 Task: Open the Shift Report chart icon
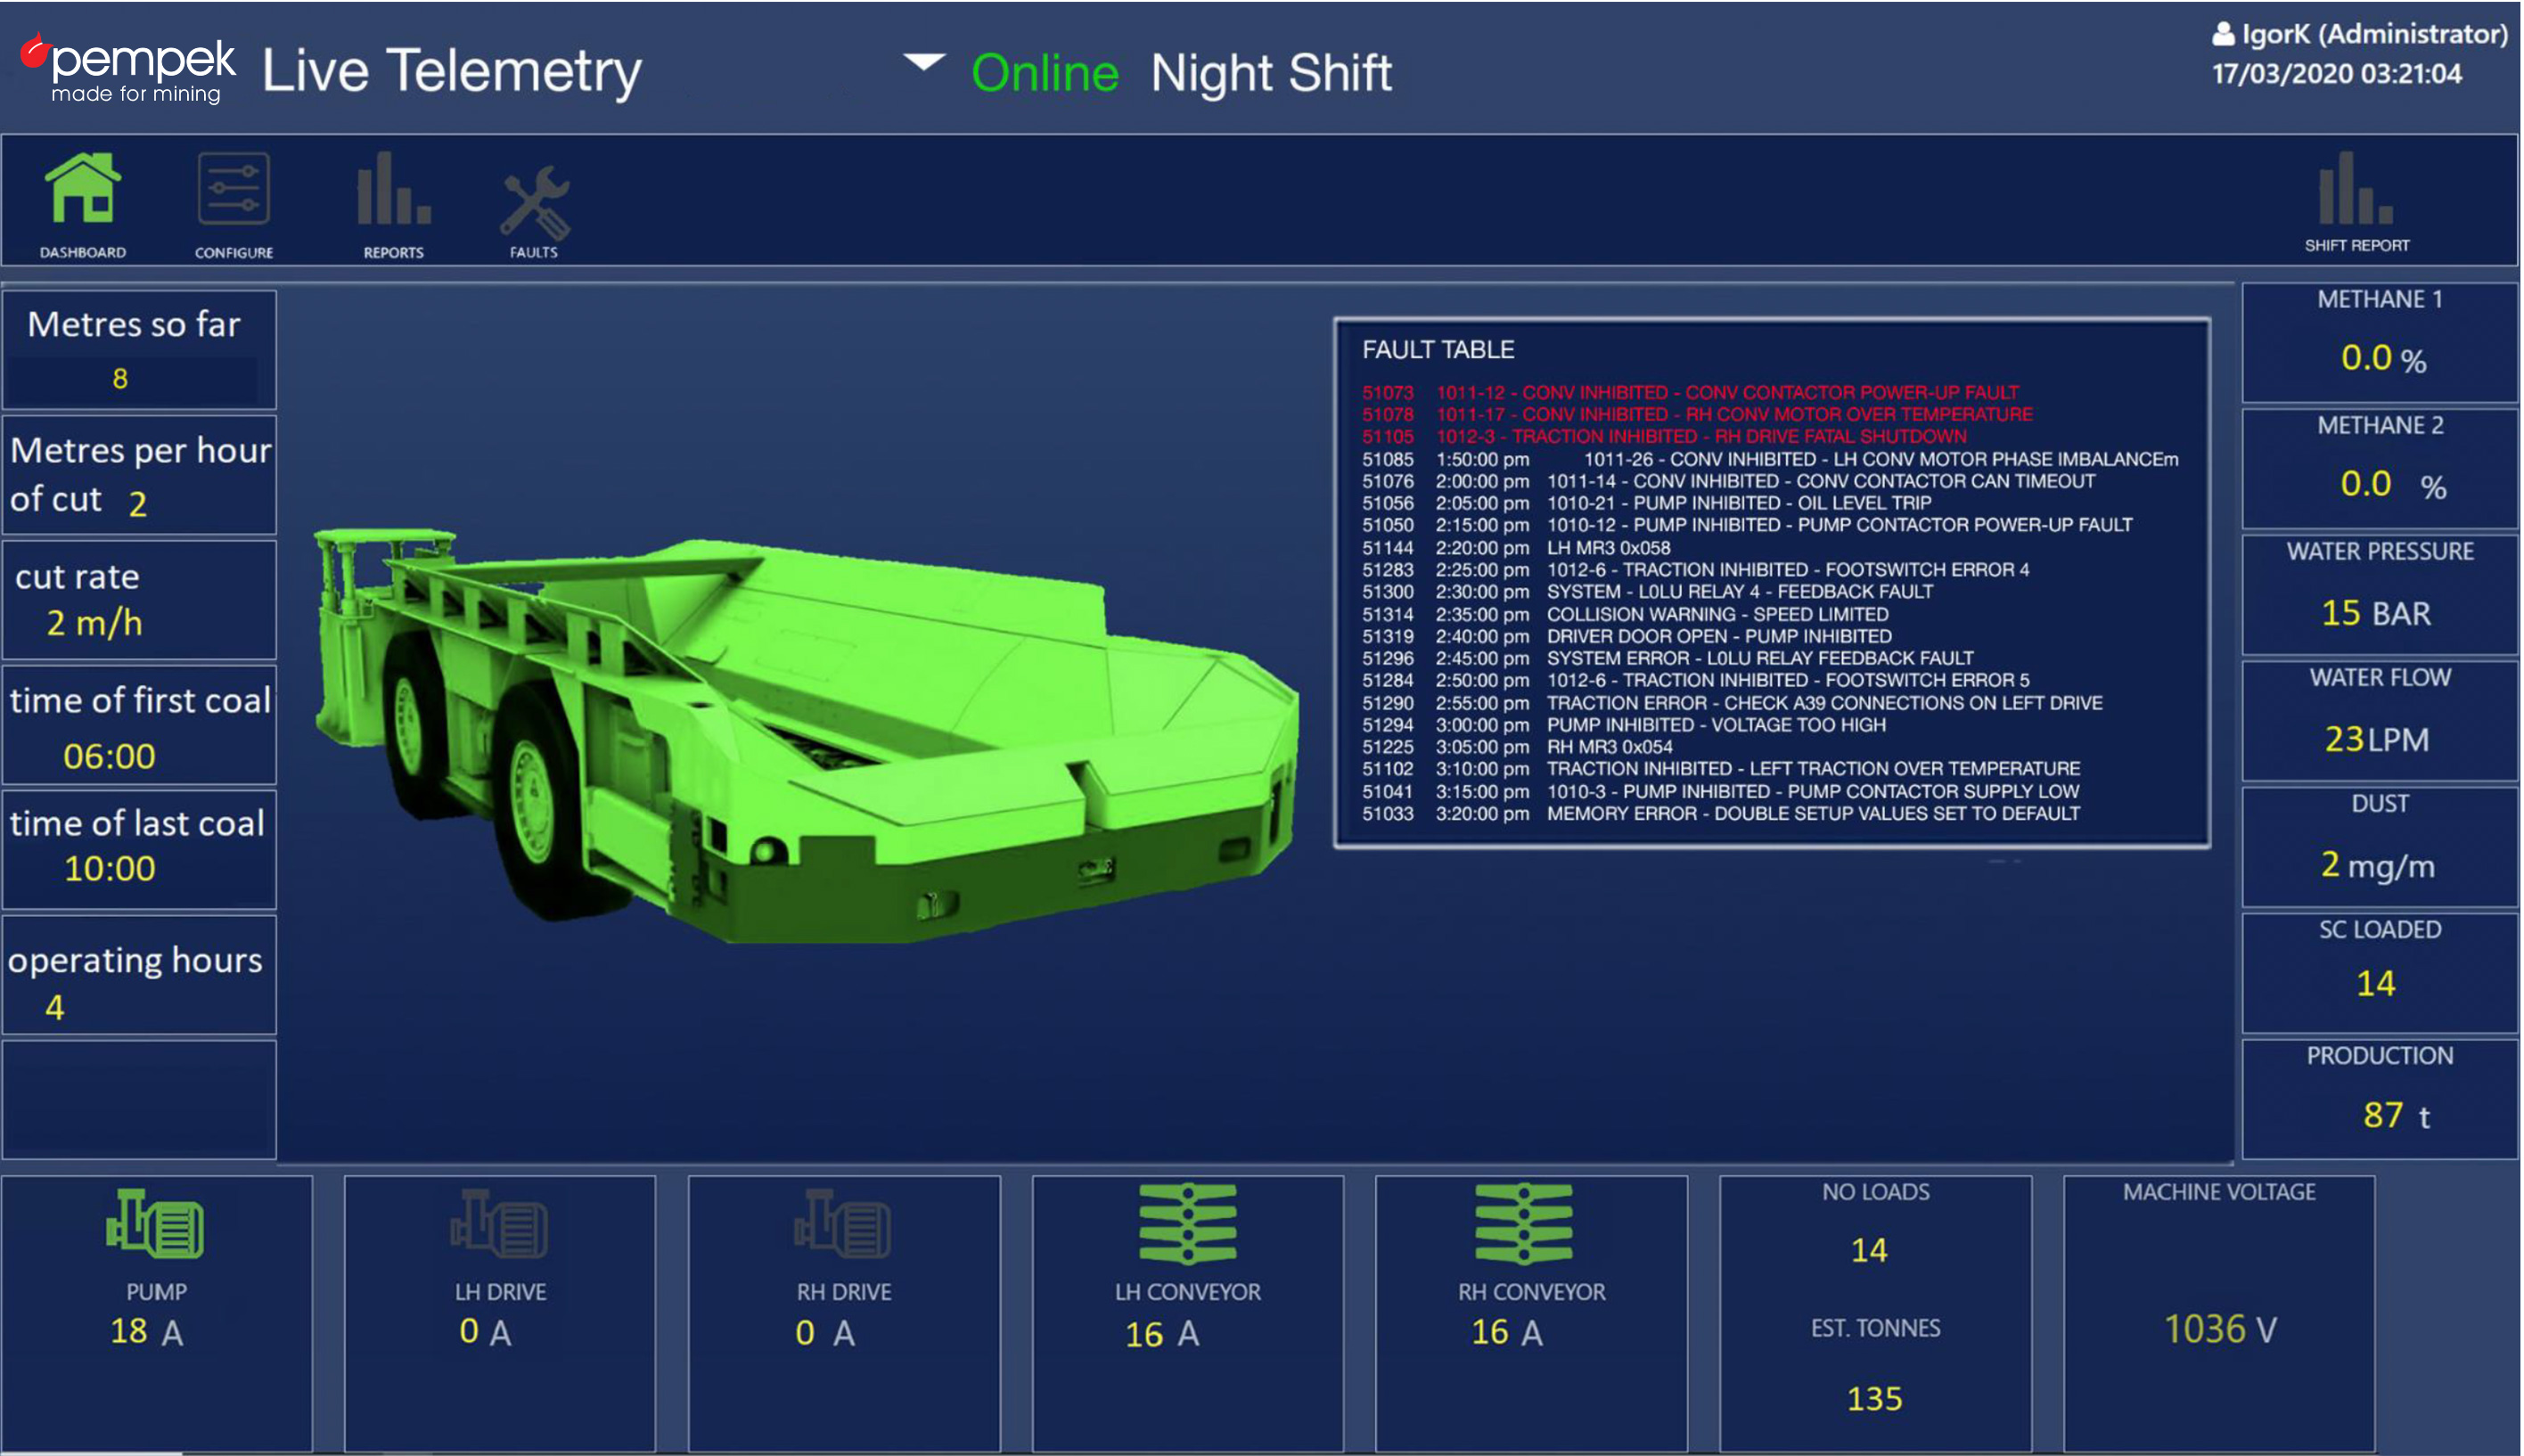click(2355, 190)
